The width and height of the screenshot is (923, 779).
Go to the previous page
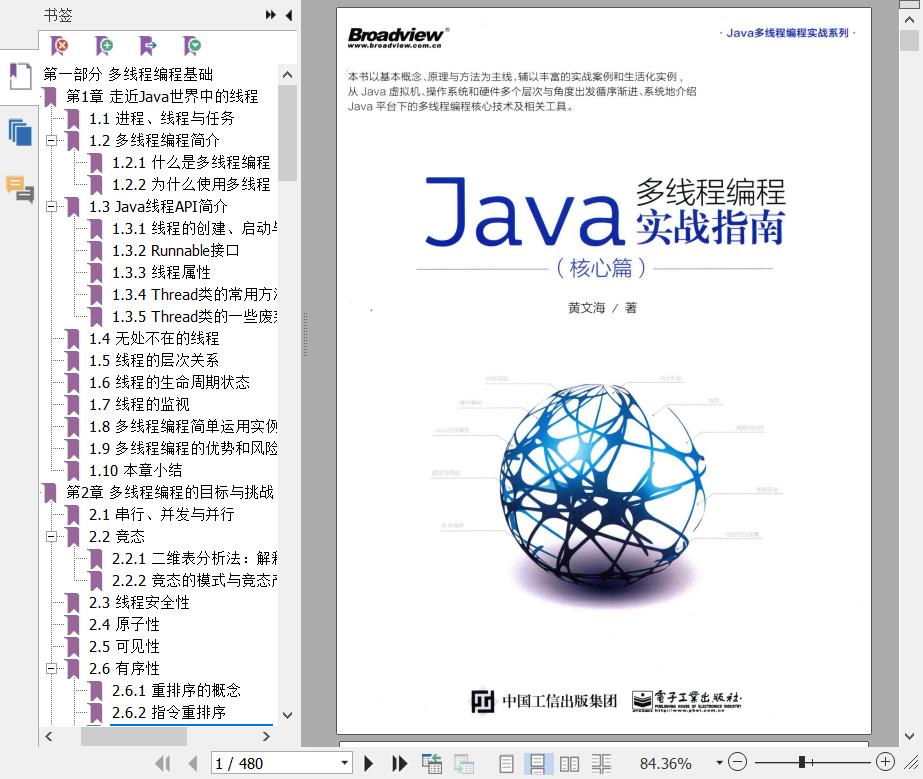pyautogui.click(x=192, y=764)
